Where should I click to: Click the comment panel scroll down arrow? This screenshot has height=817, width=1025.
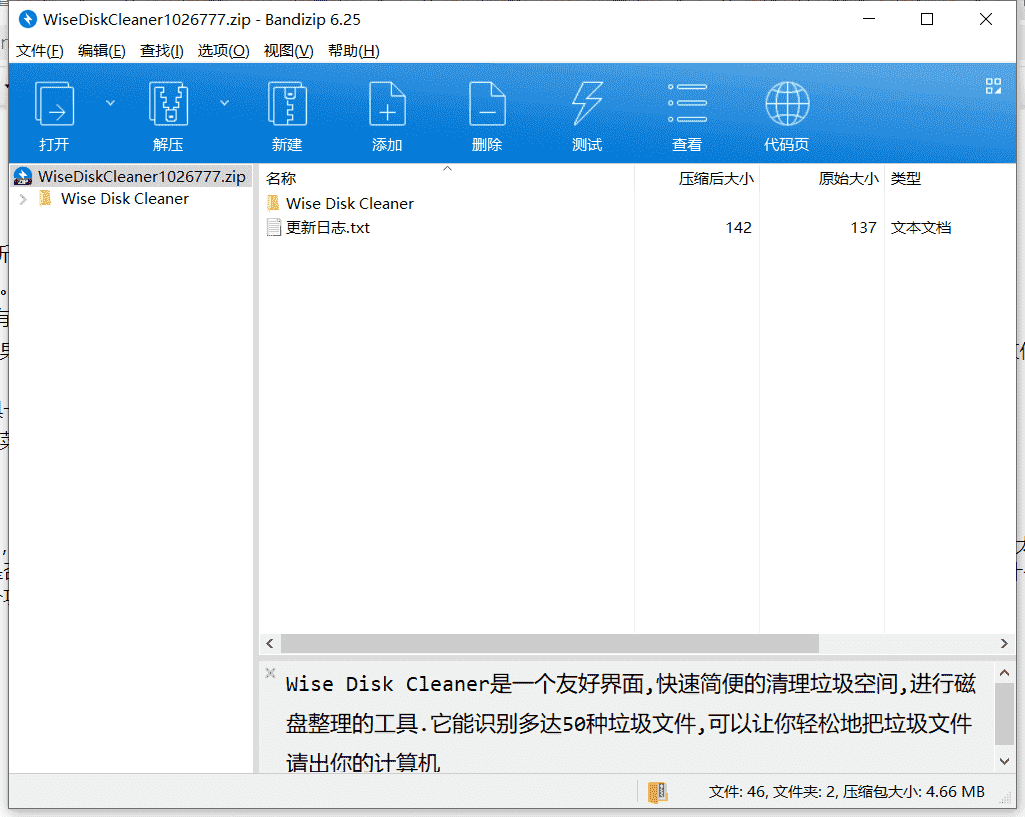[x=1005, y=761]
